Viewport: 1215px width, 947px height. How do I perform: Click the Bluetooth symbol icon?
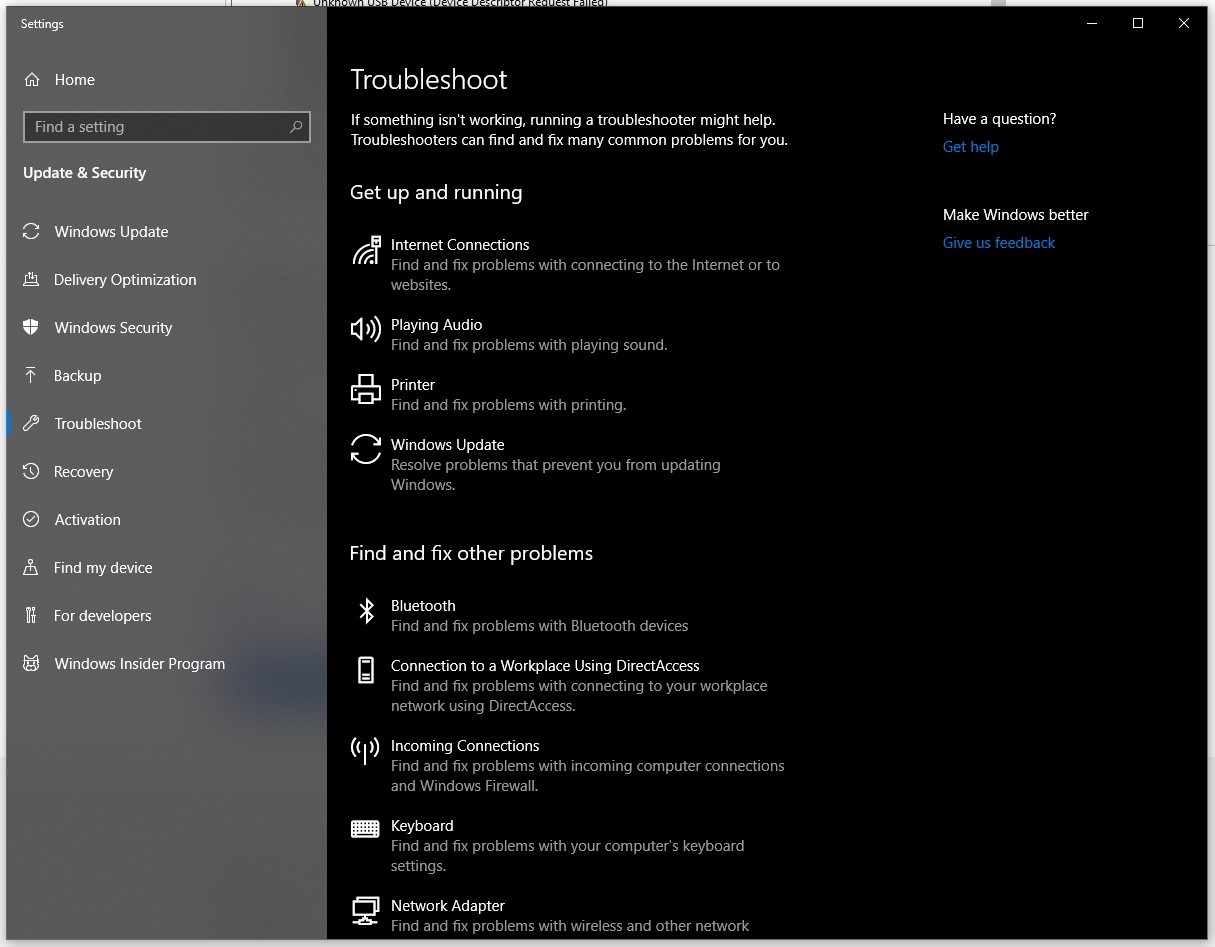tap(366, 610)
